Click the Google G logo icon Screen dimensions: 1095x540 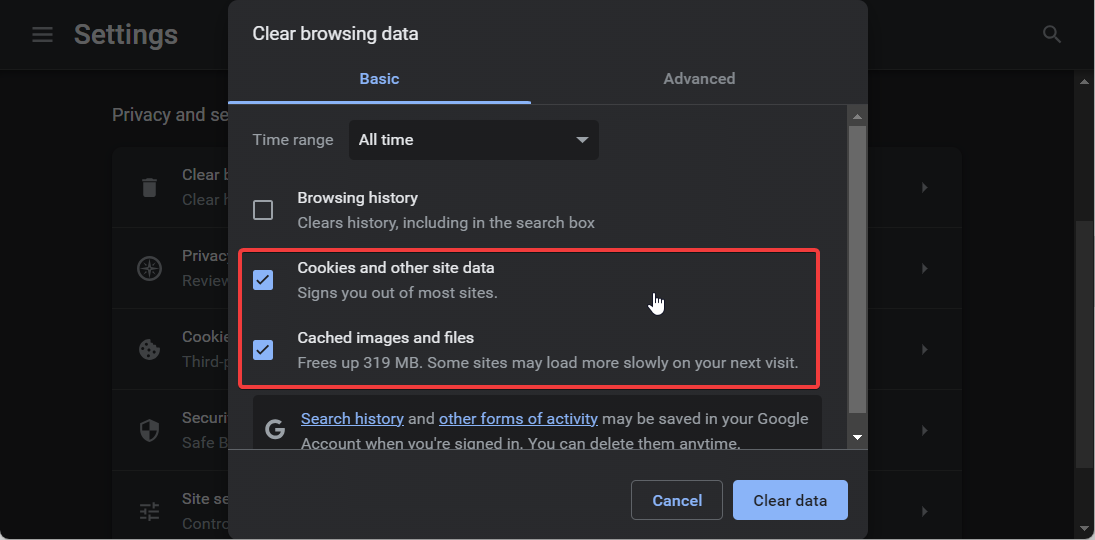point(275,429)
